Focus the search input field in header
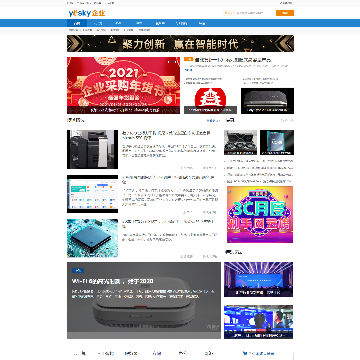 click(254, 13)
